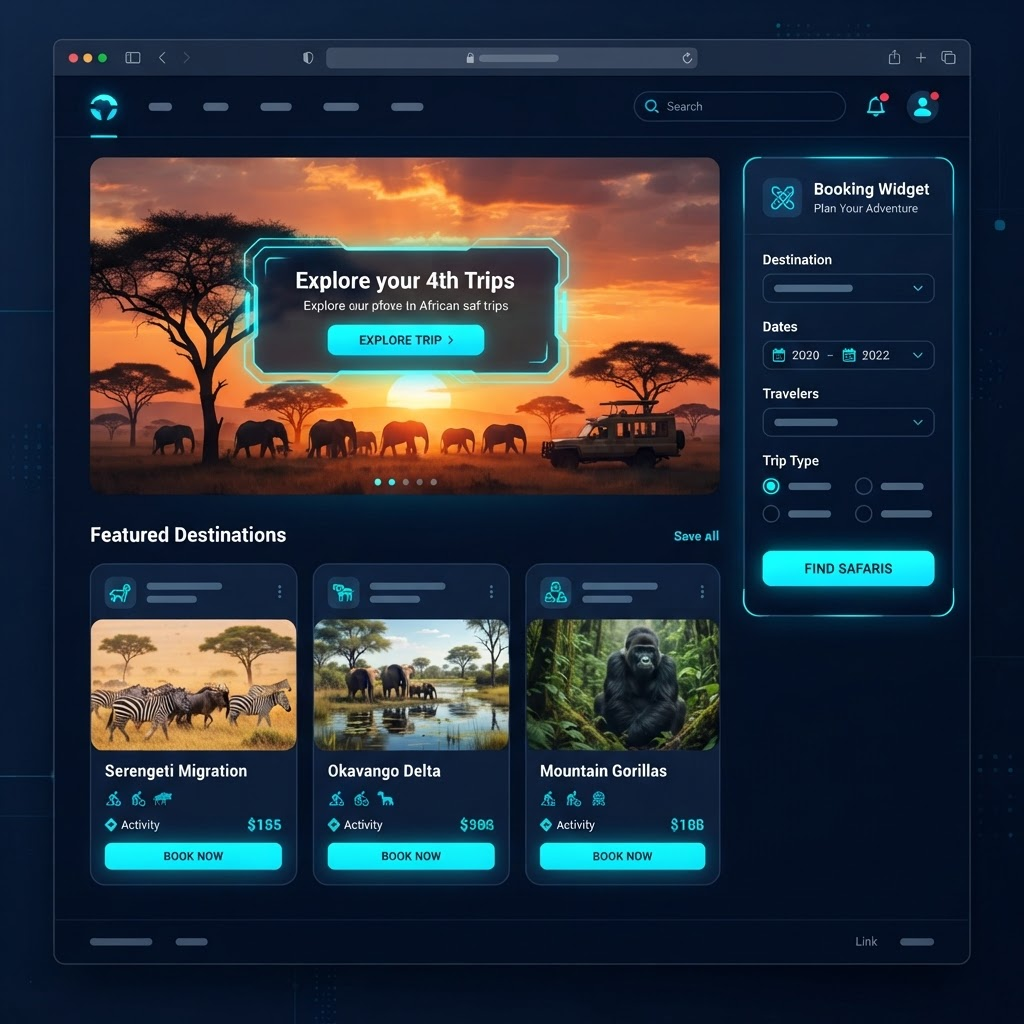
Task: Click the browser share icon
Action: [x=894, y=57]
